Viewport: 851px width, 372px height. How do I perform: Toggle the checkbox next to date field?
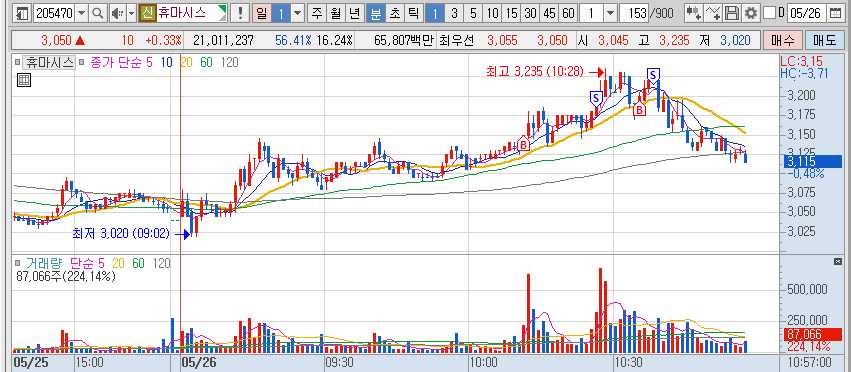pos(769,13)
